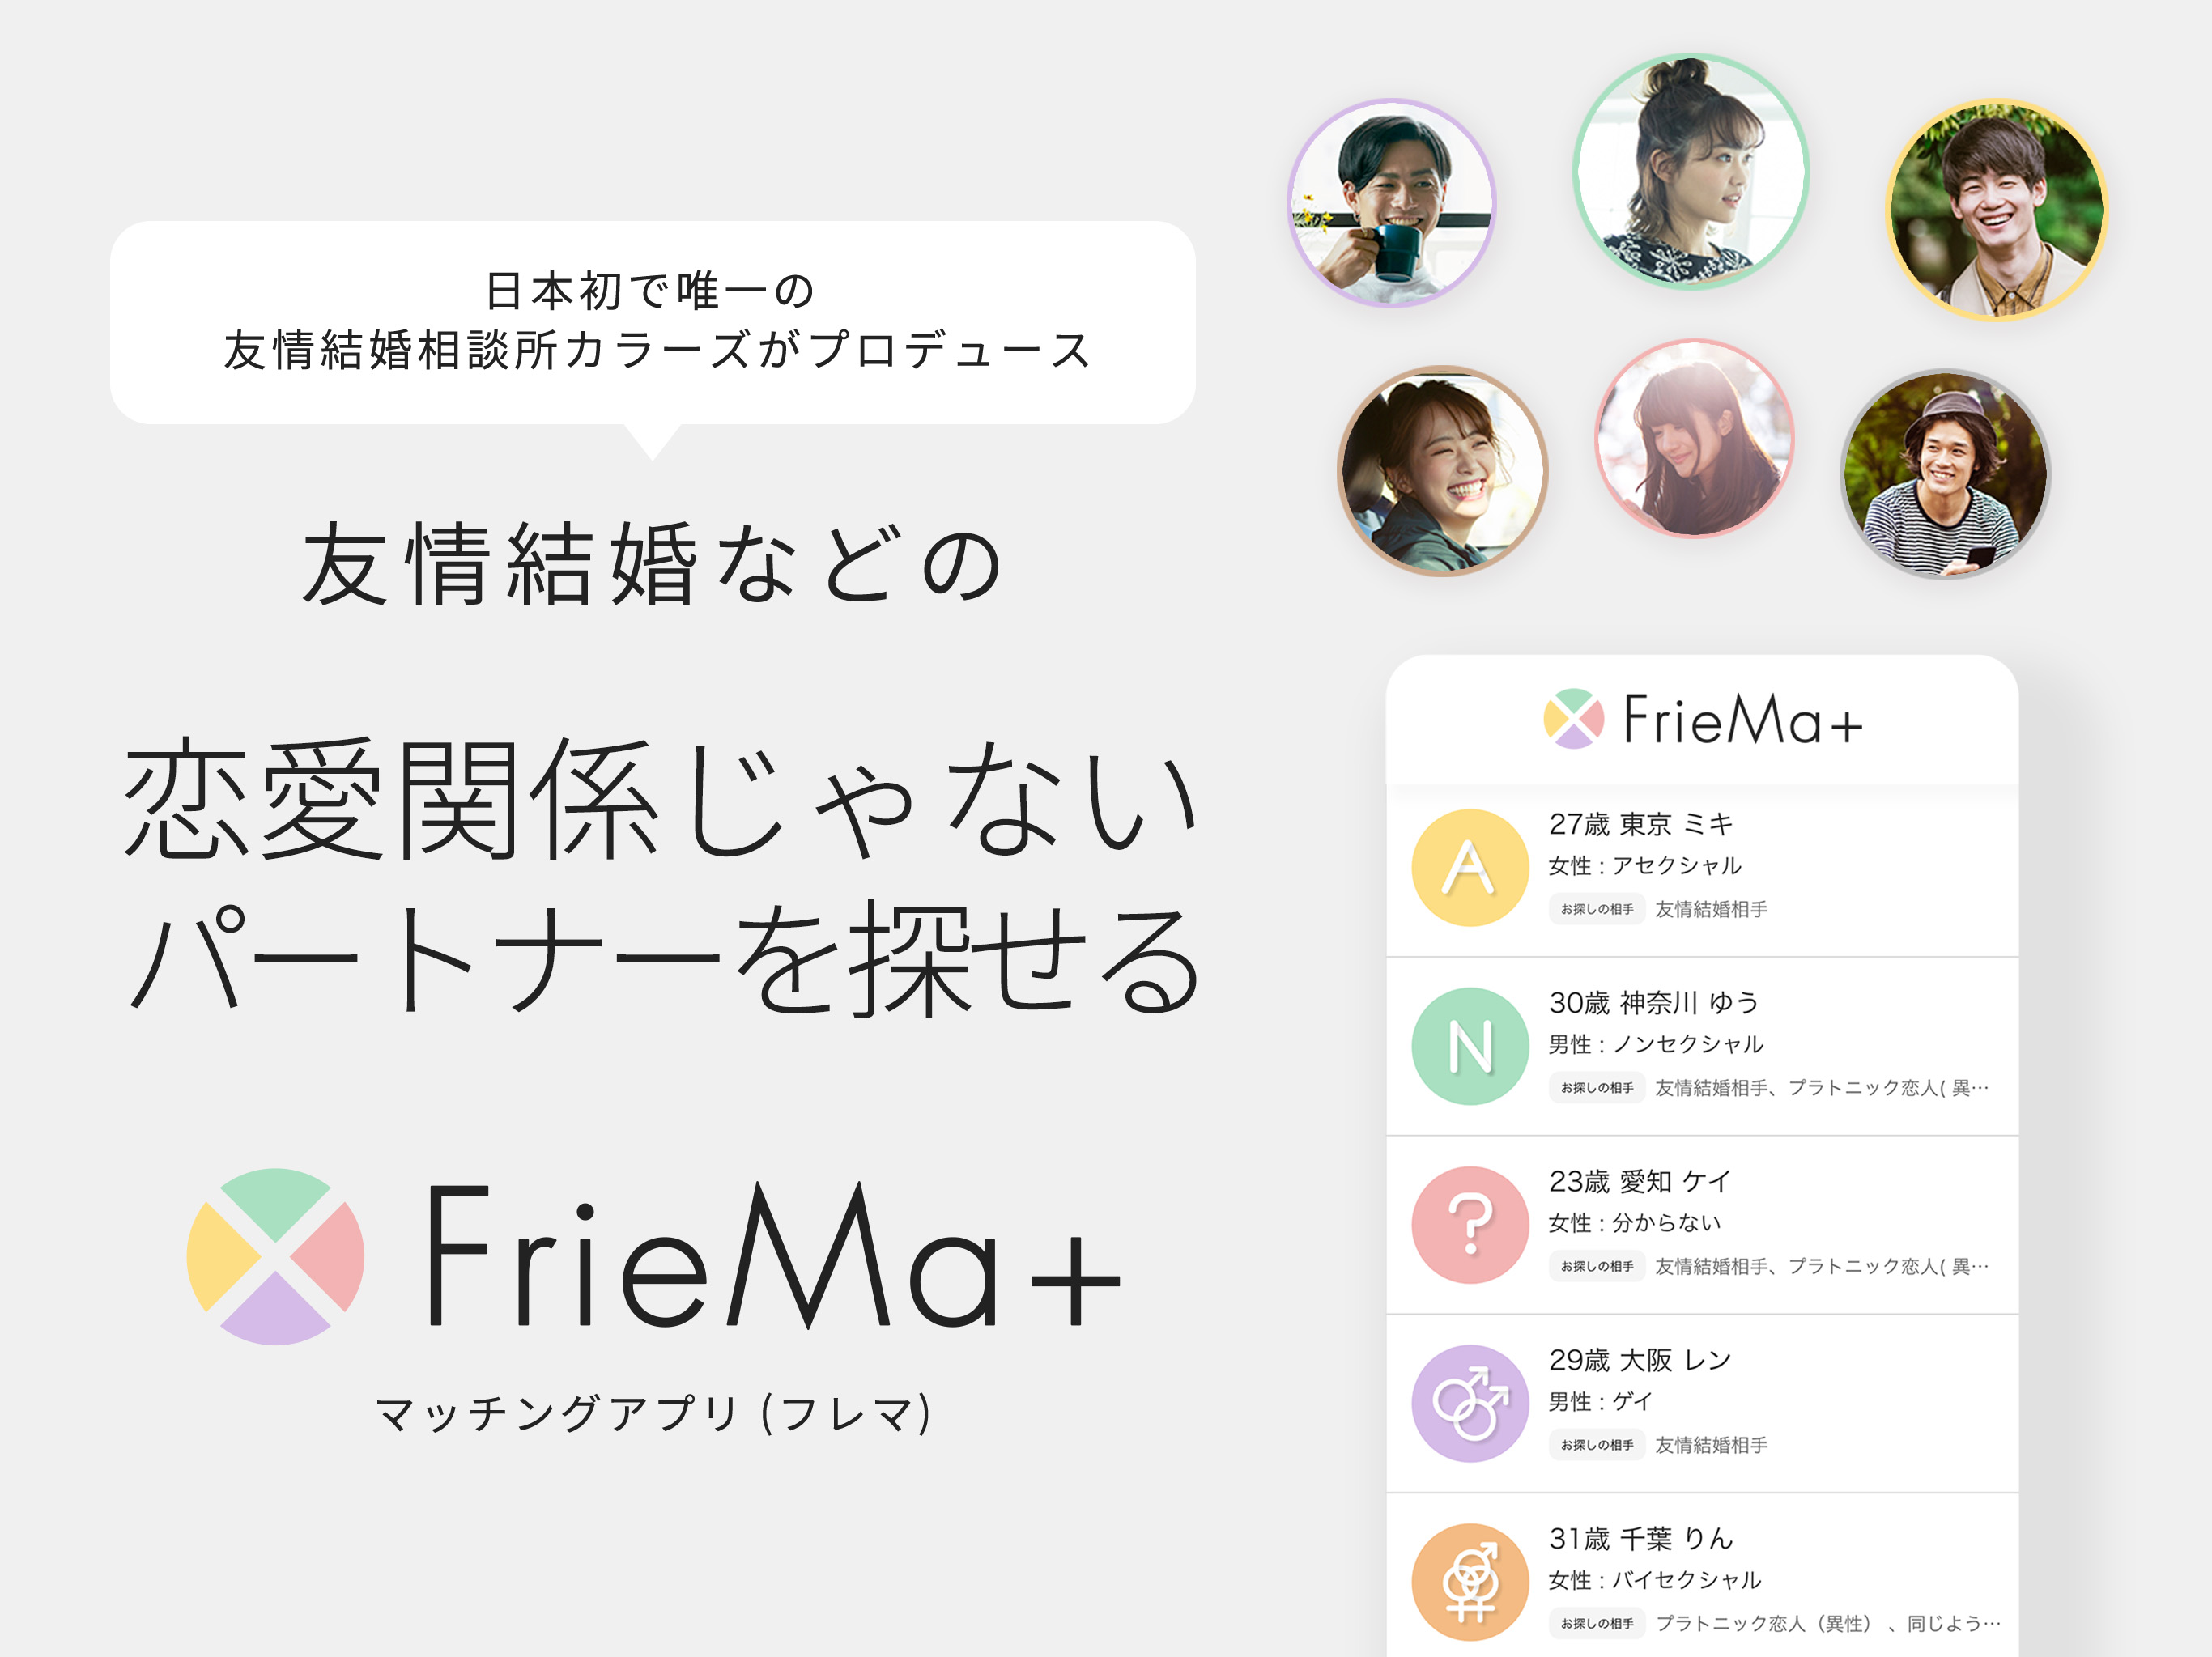Click the FrieMa+ logo in the app header
Screen dimensions: 2212x1657
pyautogui.click(x=1702, y=718)
